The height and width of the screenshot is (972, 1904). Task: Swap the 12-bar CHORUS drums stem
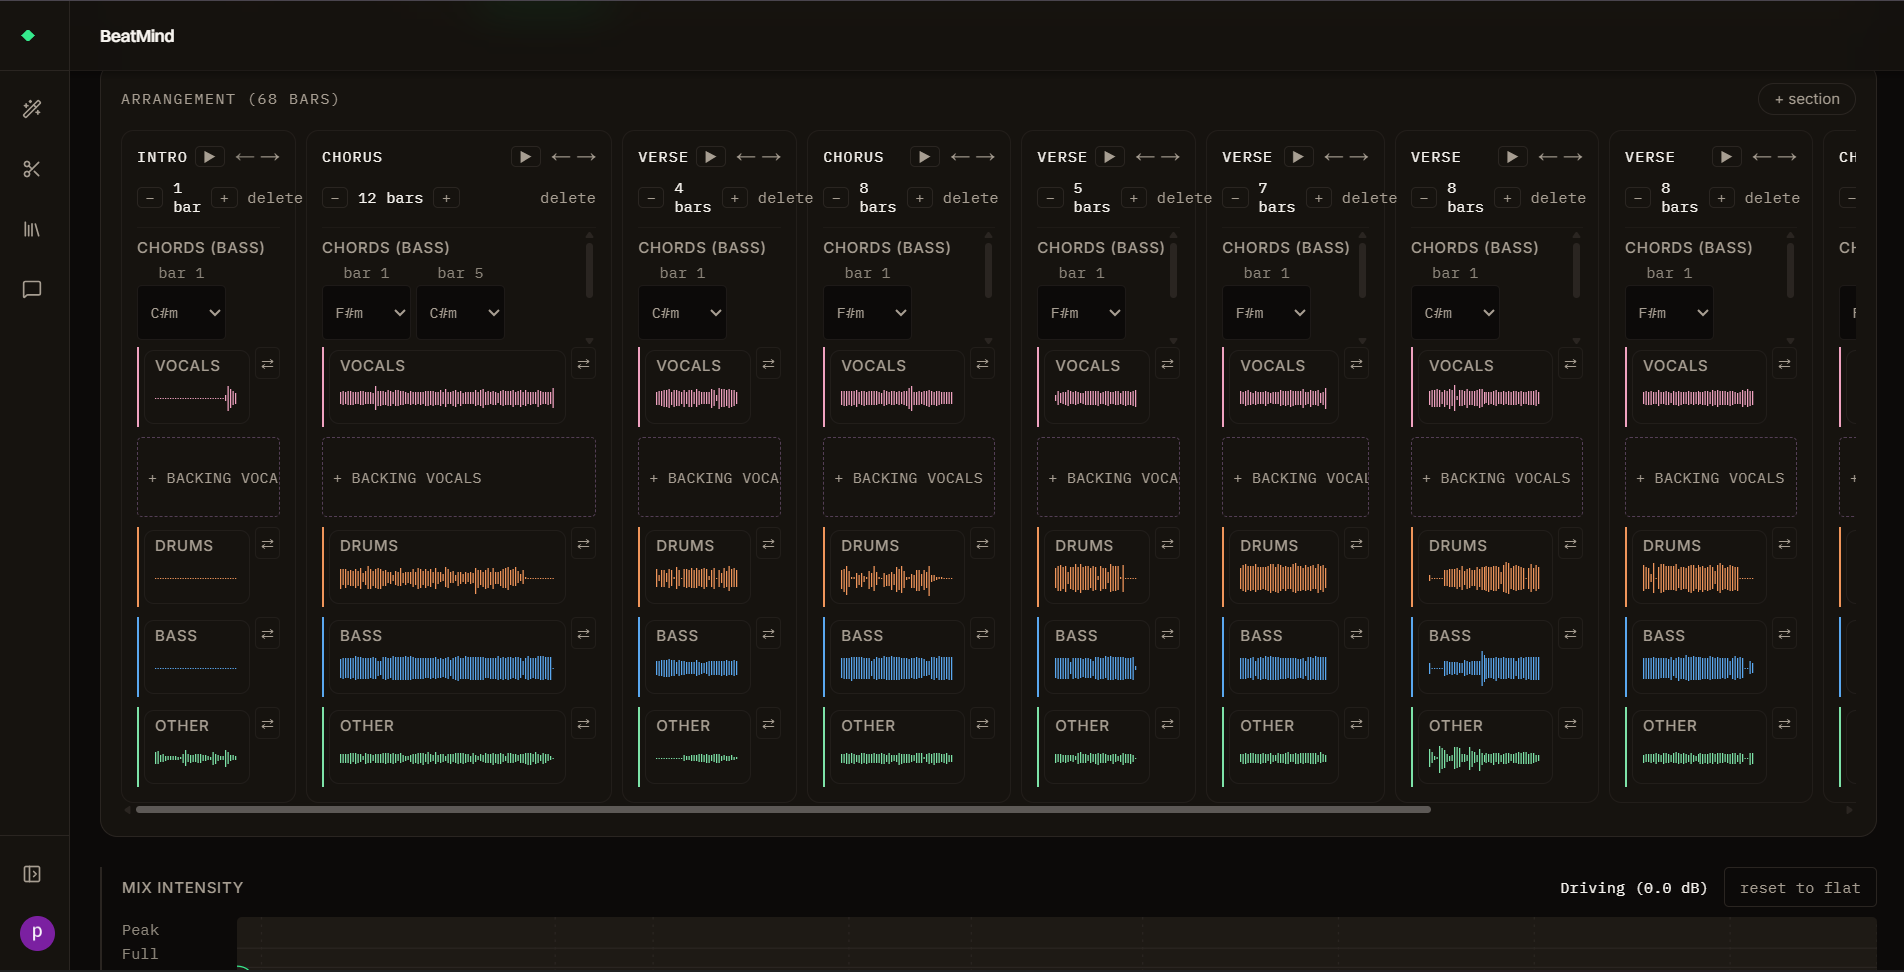(x=583, y=544)
